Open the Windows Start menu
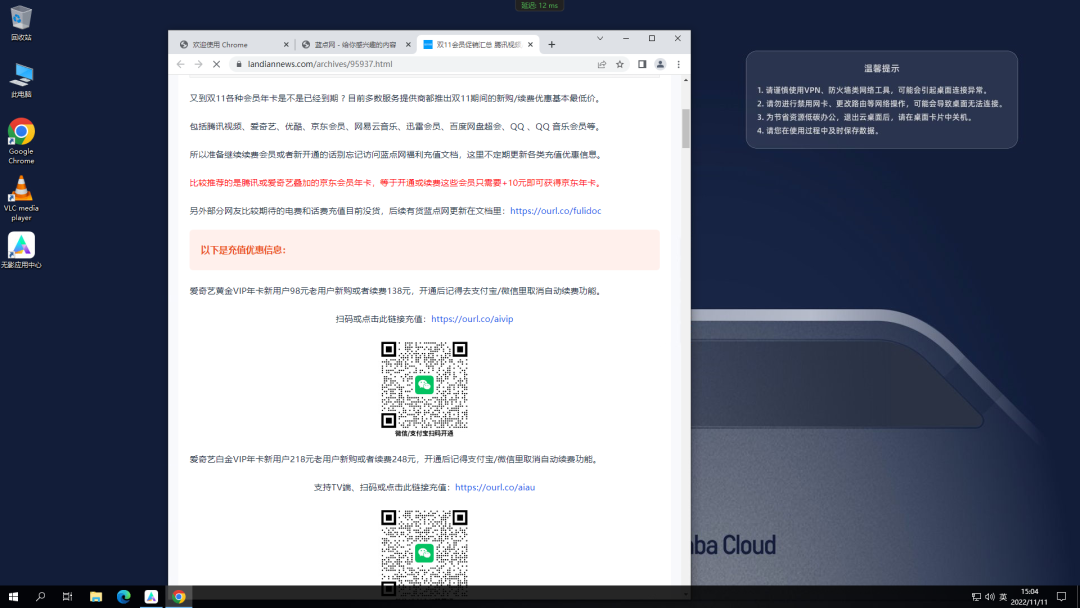Screen dimensions: 1080x608 click(x=13, y=597)
